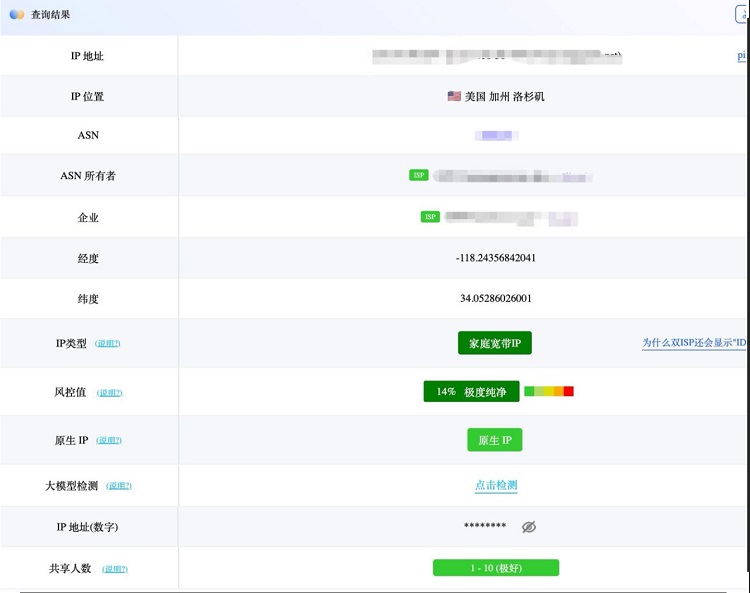Click the US flag icon beside 美国
750x593 pixels.
(x=454, y=97)
